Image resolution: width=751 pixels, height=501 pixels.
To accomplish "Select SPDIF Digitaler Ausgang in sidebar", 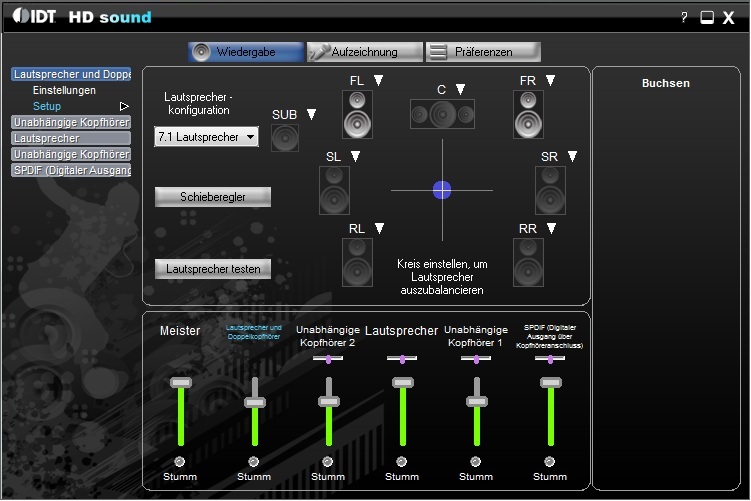I will point(71,170).
